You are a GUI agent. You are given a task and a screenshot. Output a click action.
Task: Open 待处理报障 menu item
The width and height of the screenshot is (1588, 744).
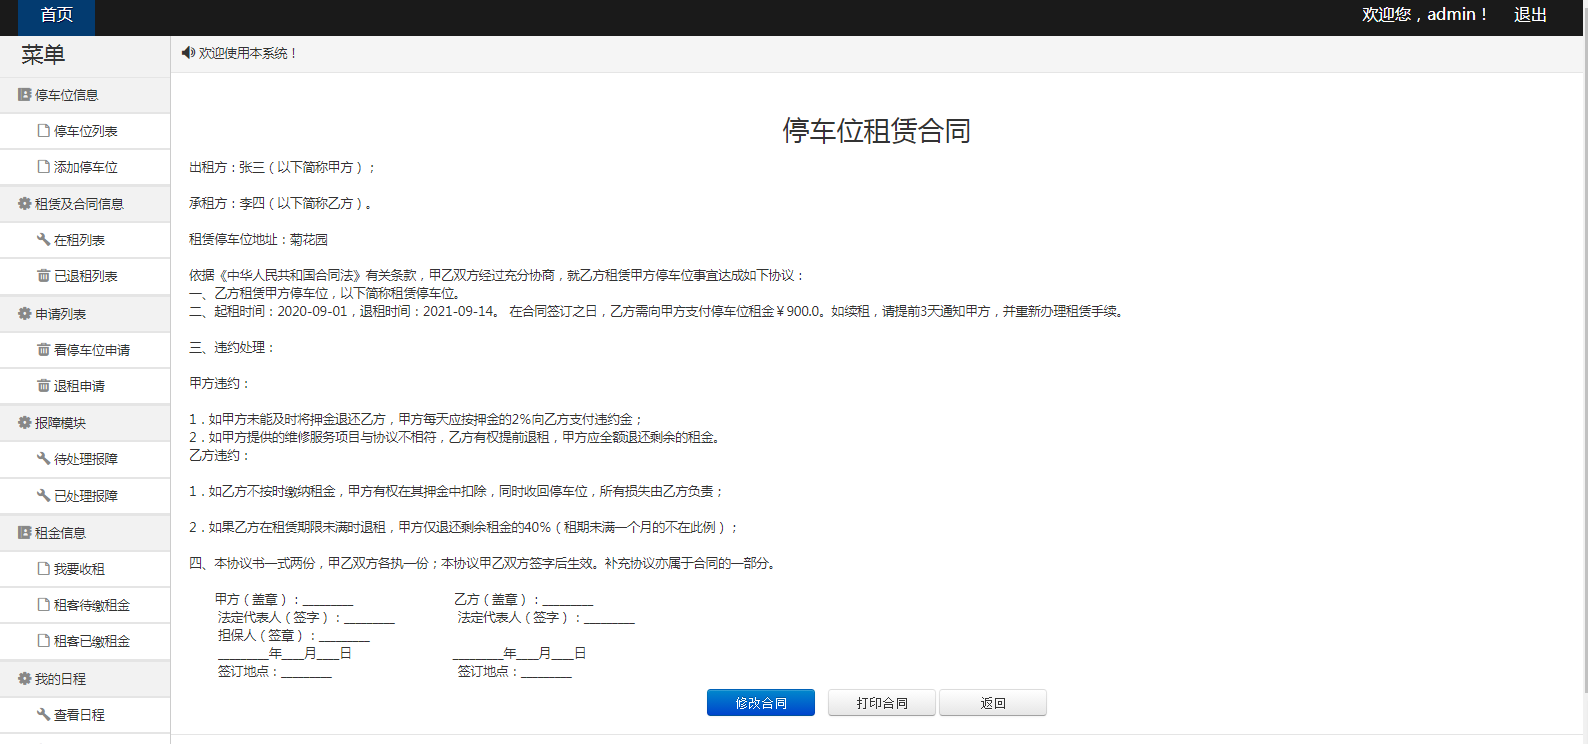pos(85,459)
